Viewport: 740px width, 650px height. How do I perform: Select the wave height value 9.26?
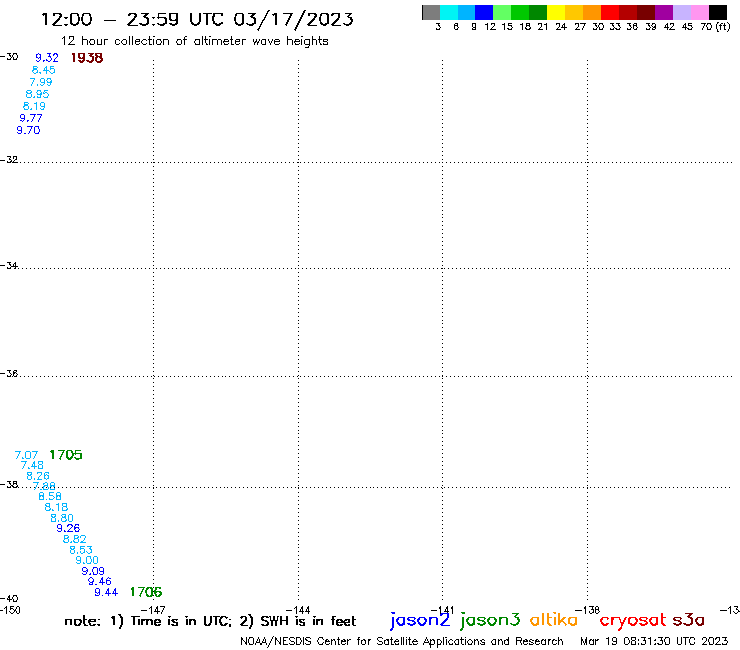point(68,528)
